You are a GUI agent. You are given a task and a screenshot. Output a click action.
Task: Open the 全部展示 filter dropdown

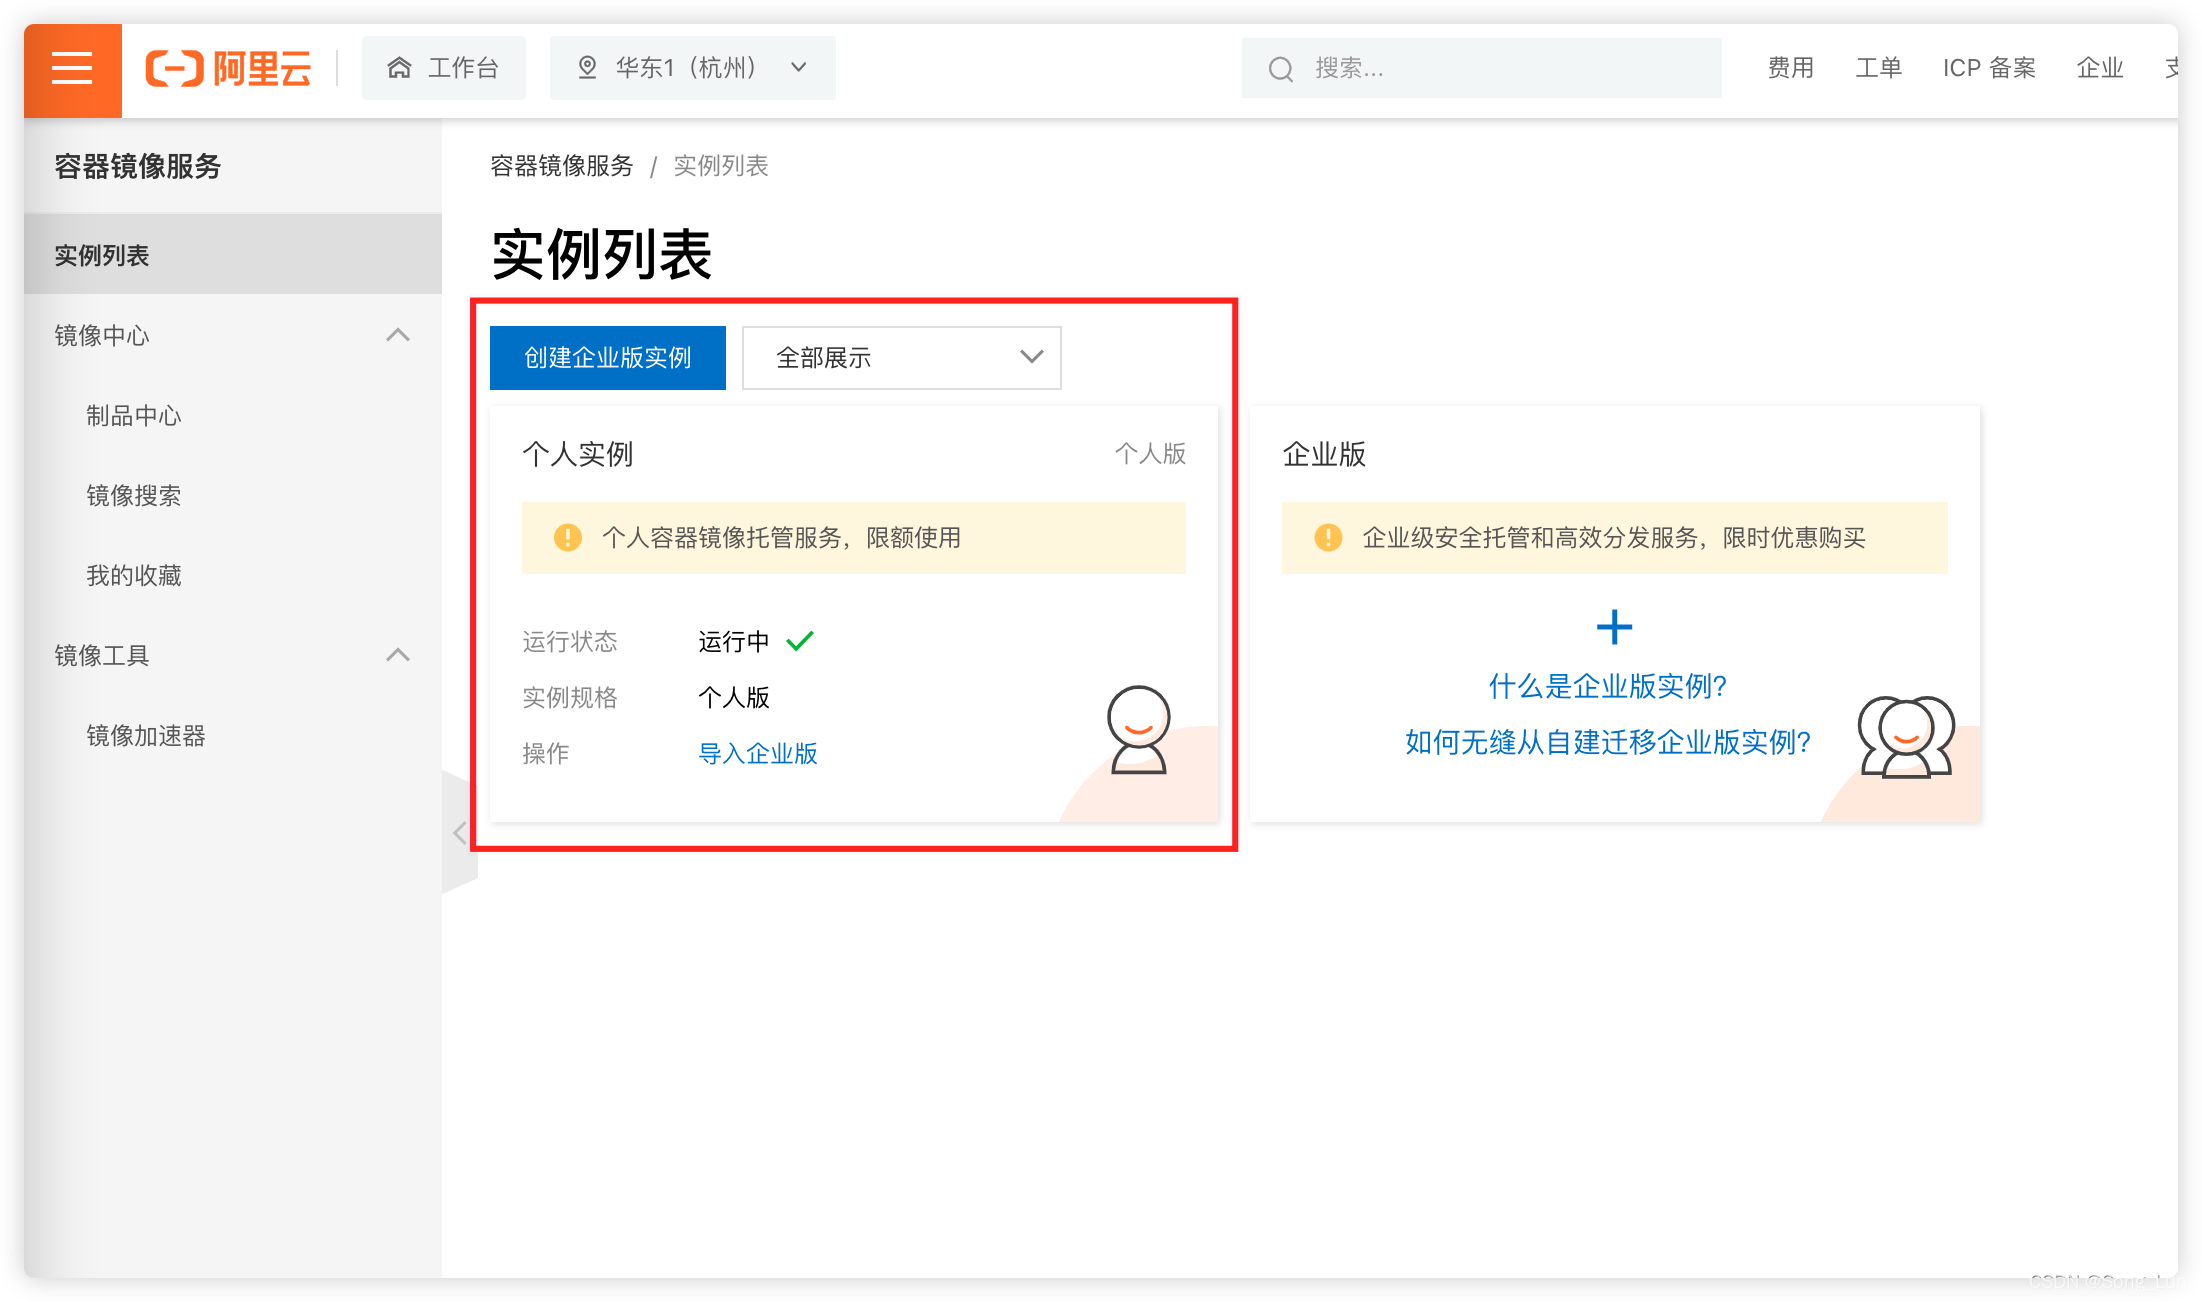coord(901,358)
